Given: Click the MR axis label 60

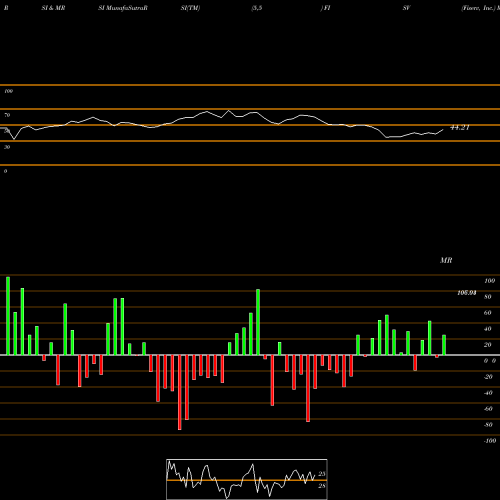Looking at the screenshot, I should pos(488,313).
